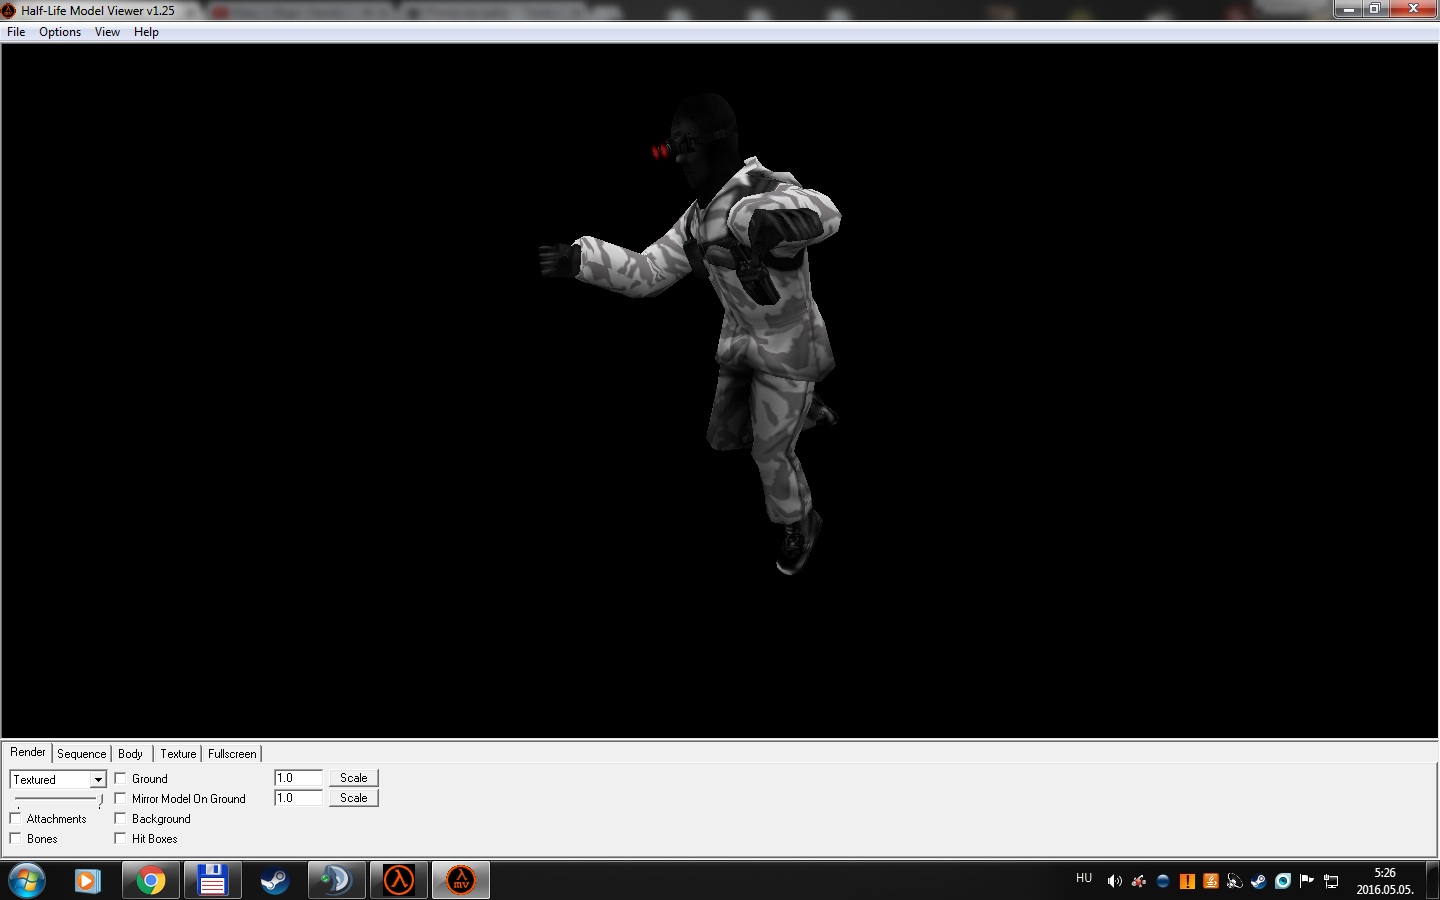Select the Half-Life Model Viewer taskbar icon
1440x900 pixels.
click(x=461, y=880)
